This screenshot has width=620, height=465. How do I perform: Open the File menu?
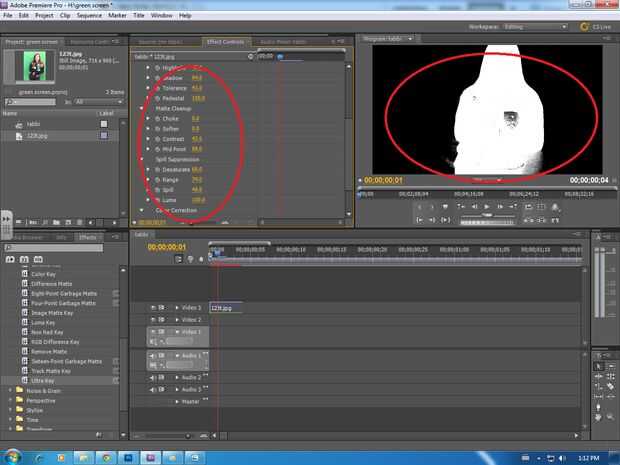tap(8, 15)
